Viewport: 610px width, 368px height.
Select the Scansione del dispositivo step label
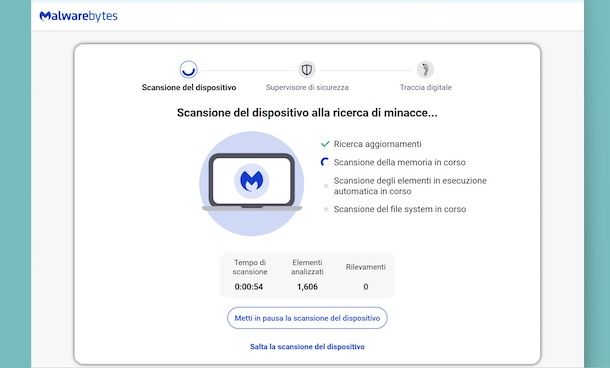click(189, 88)
